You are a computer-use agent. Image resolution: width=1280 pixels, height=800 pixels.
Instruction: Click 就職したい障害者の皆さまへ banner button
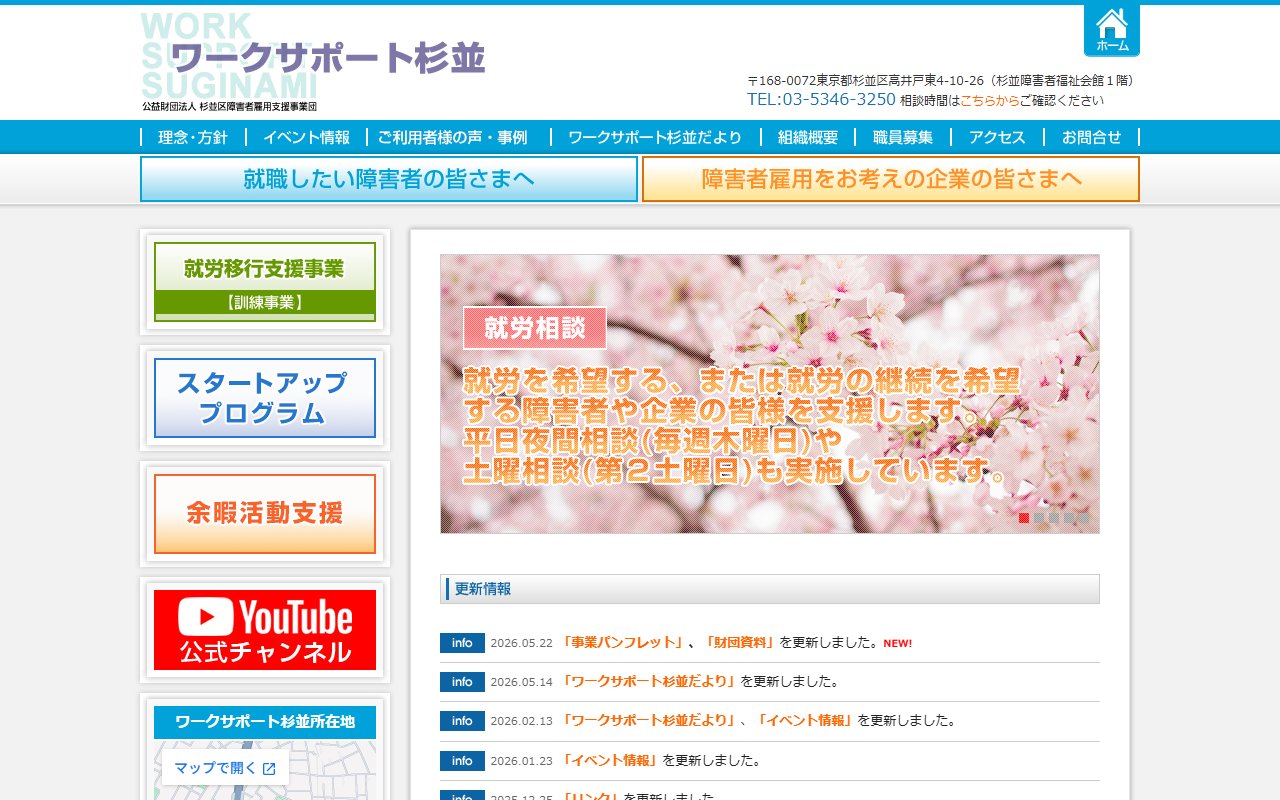[389, 179]
